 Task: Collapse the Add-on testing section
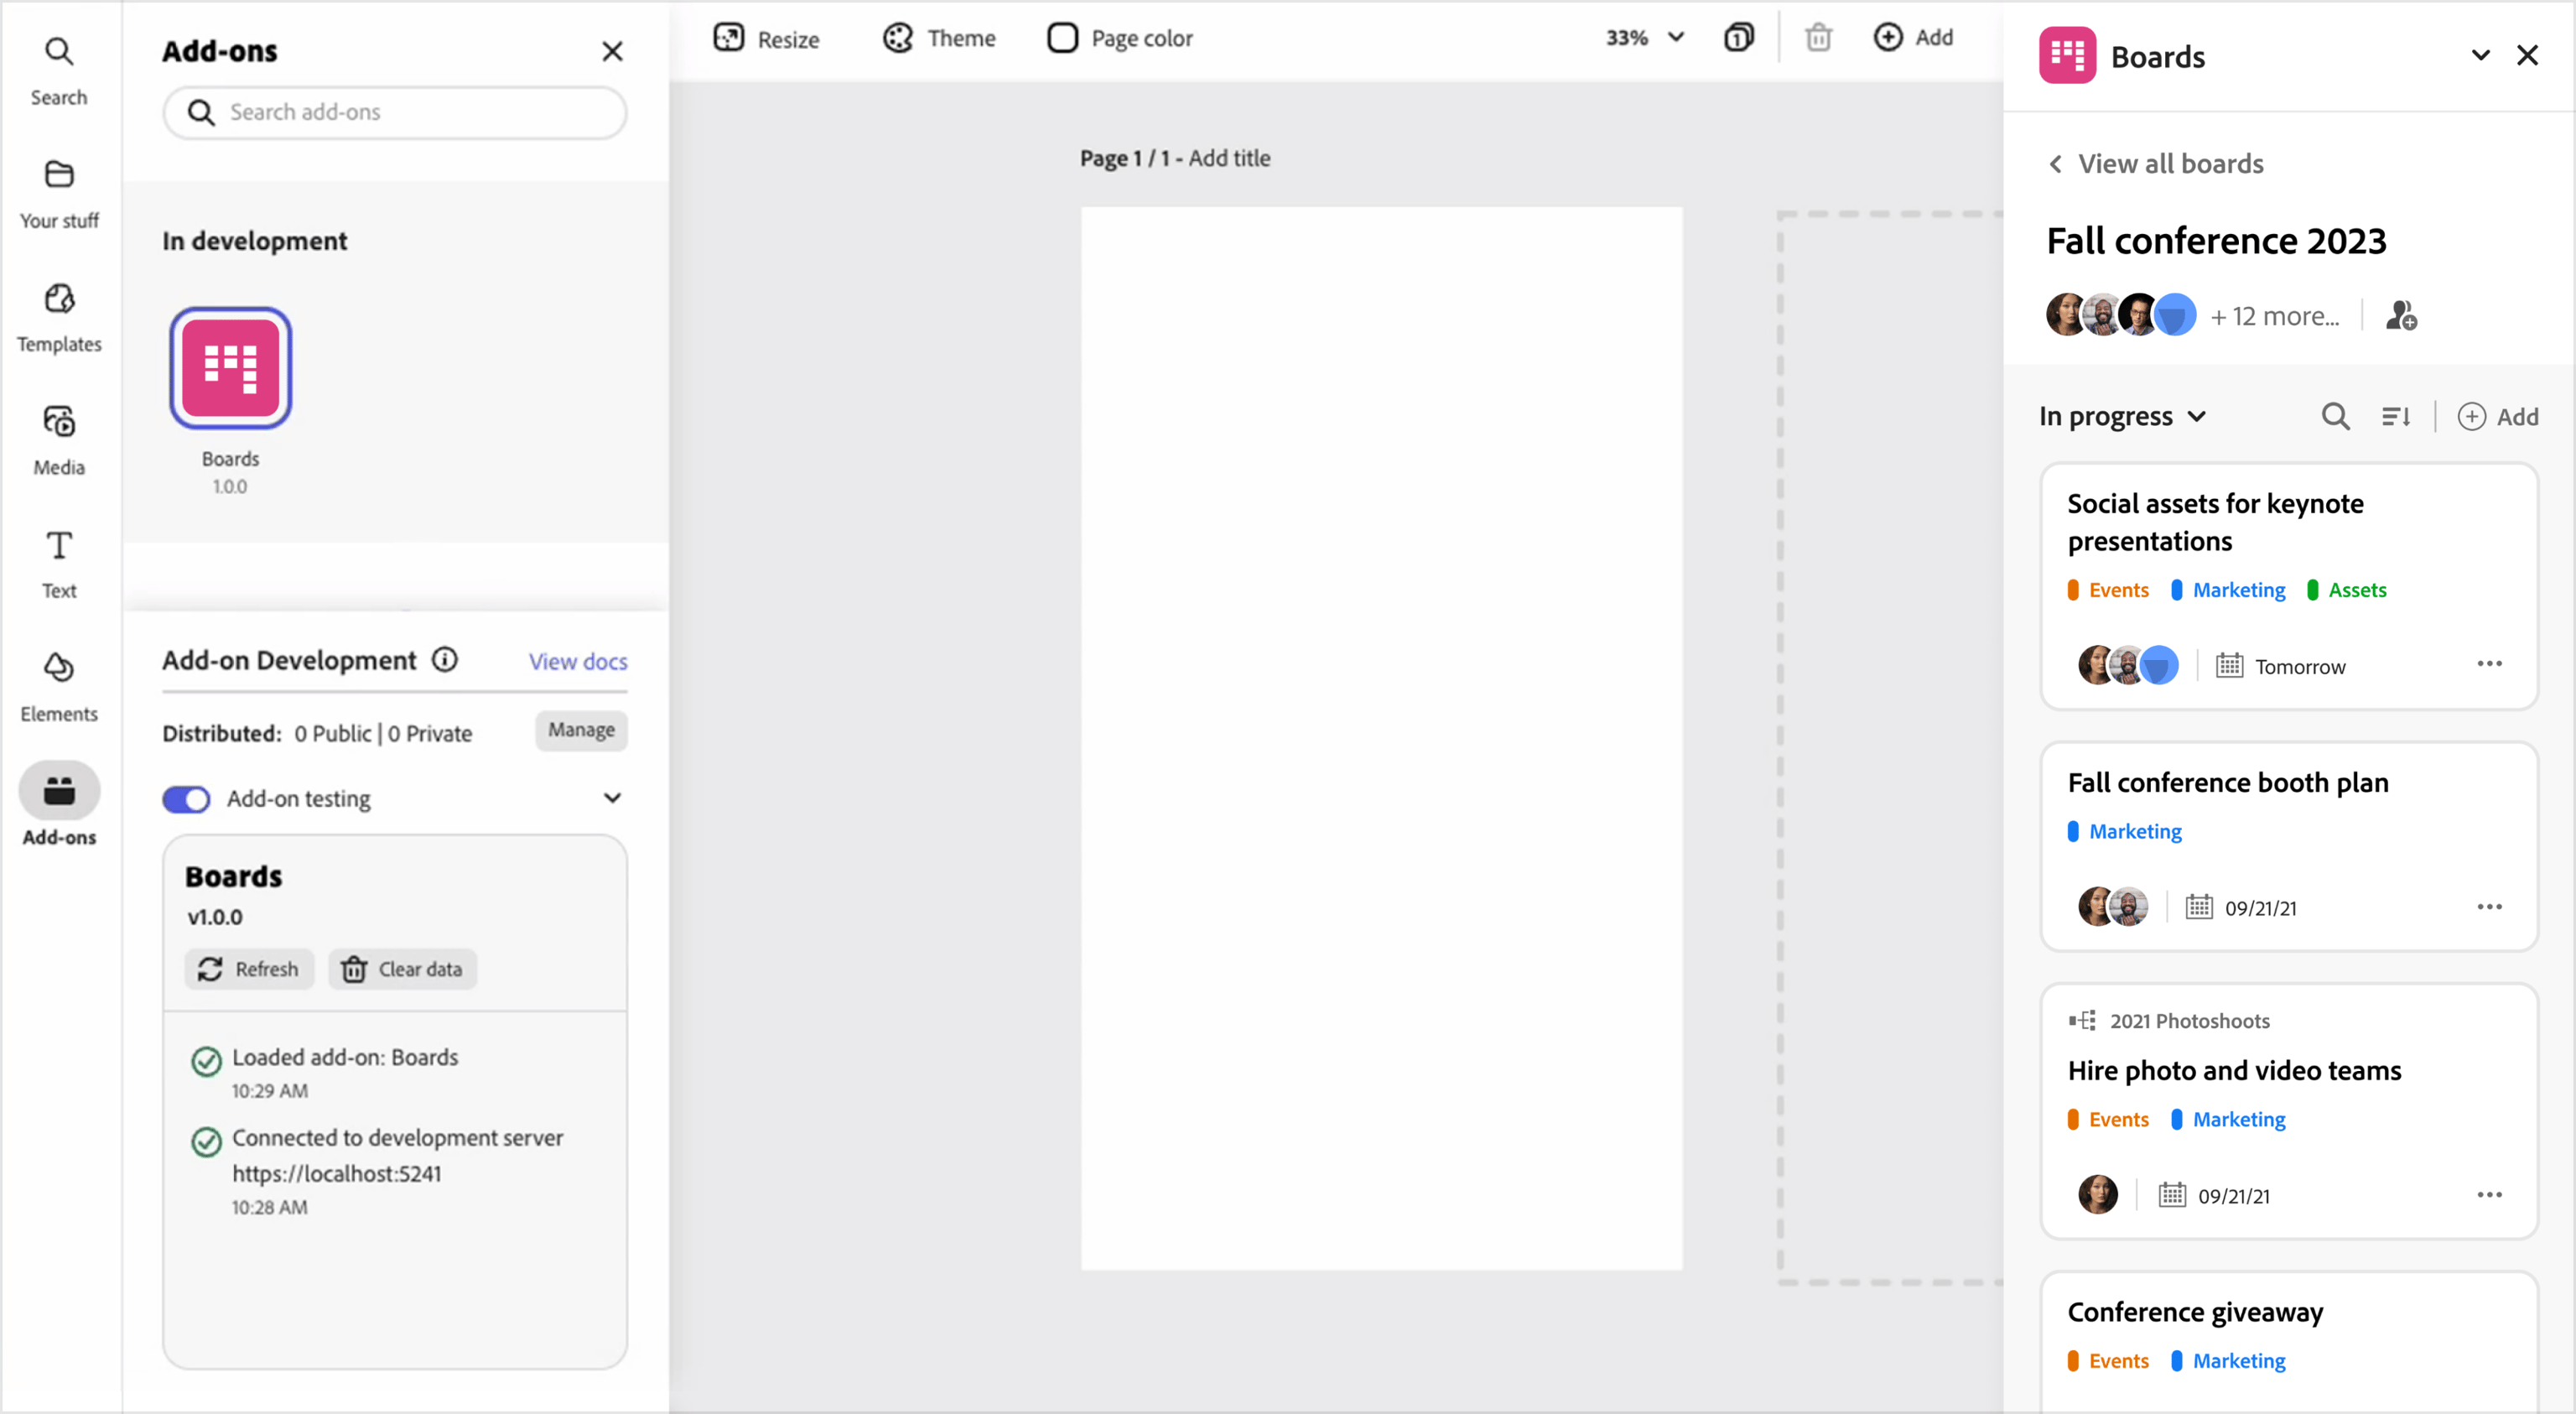pos(612,798)
